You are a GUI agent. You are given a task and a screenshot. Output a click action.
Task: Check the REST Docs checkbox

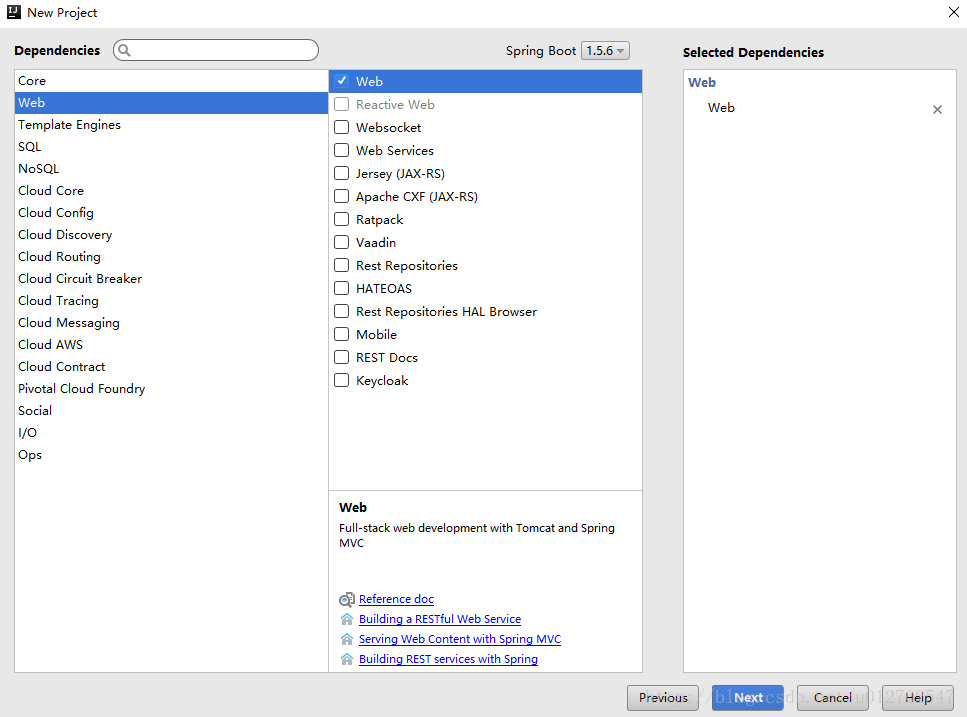(x=342, y=357)
